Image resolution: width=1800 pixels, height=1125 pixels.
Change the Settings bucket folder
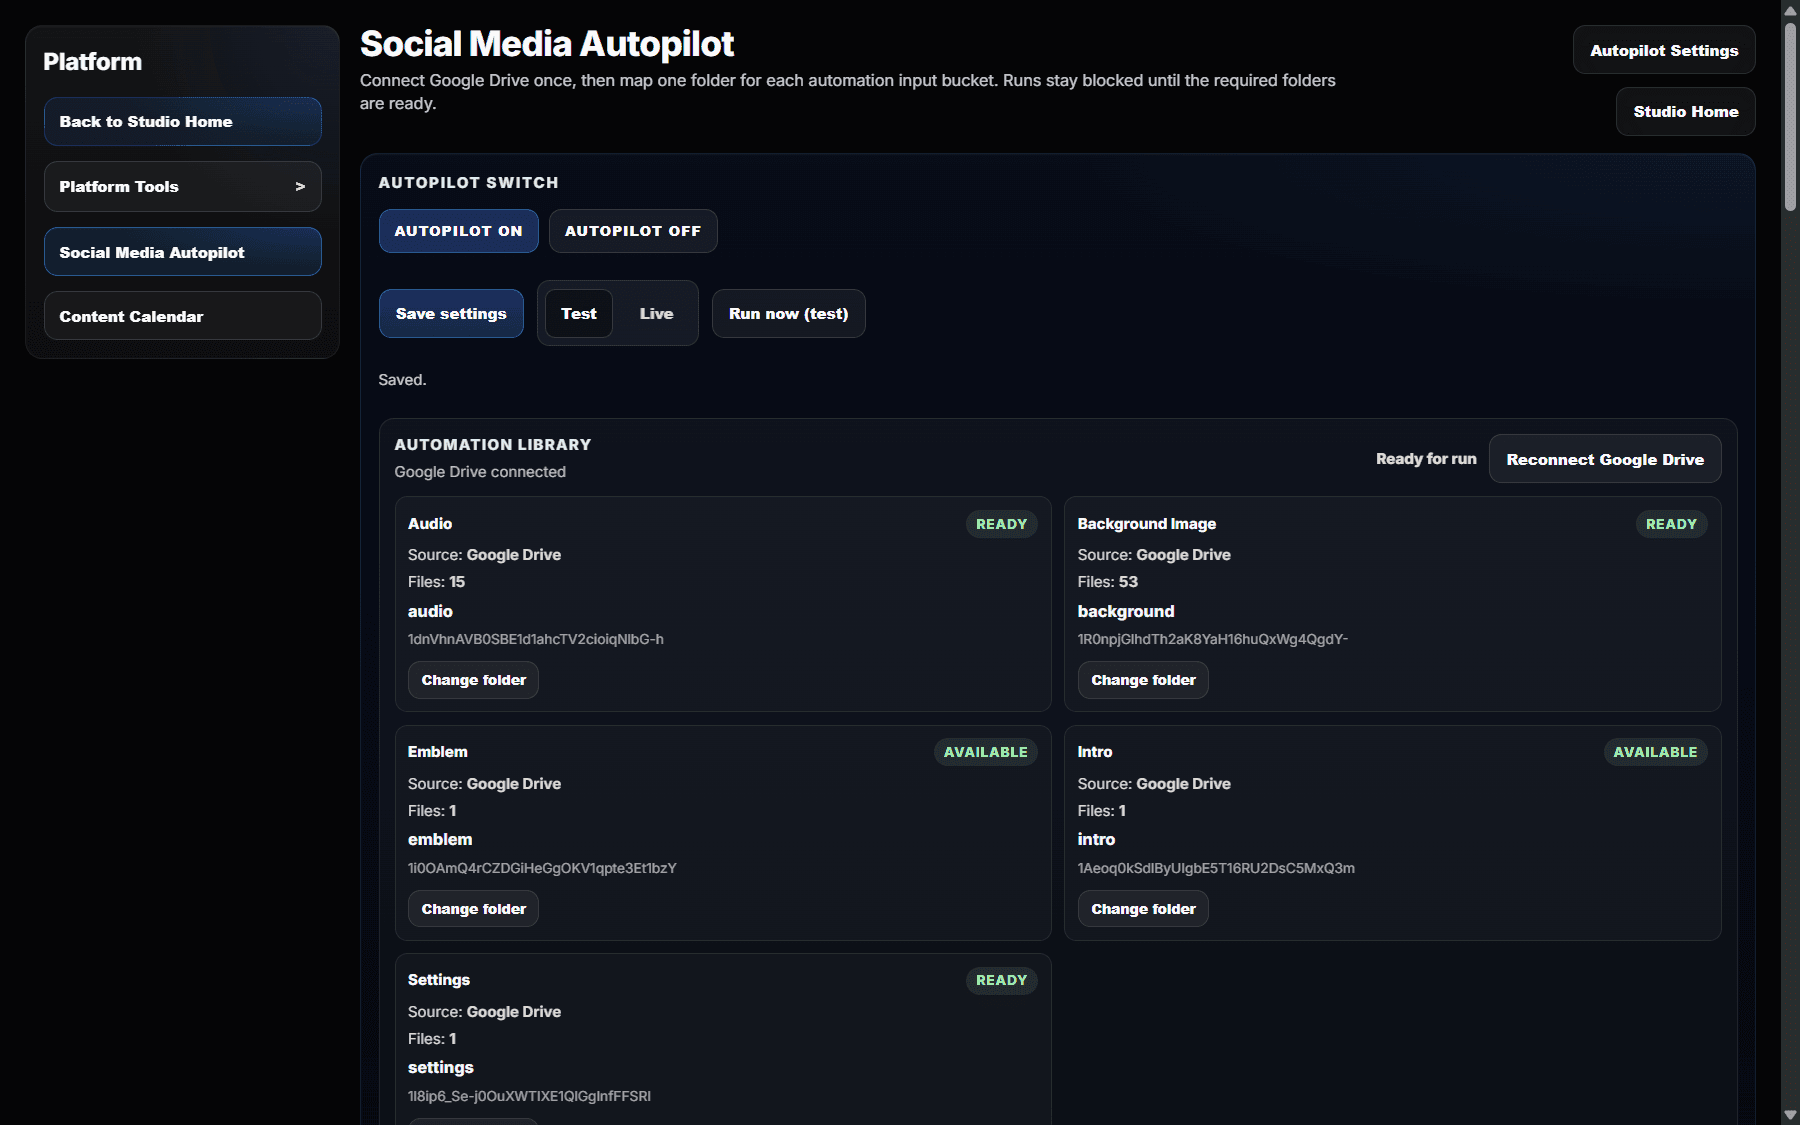[x=472, y=1121]
